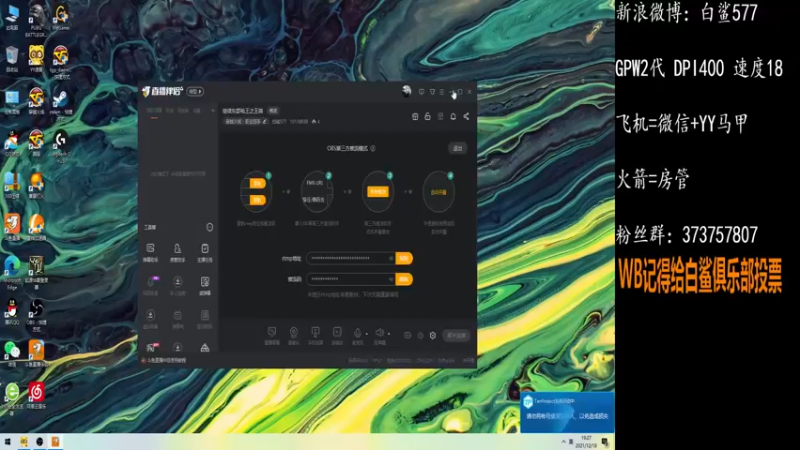Open the chess-pawn tool in the toolbox

point(178,252)
